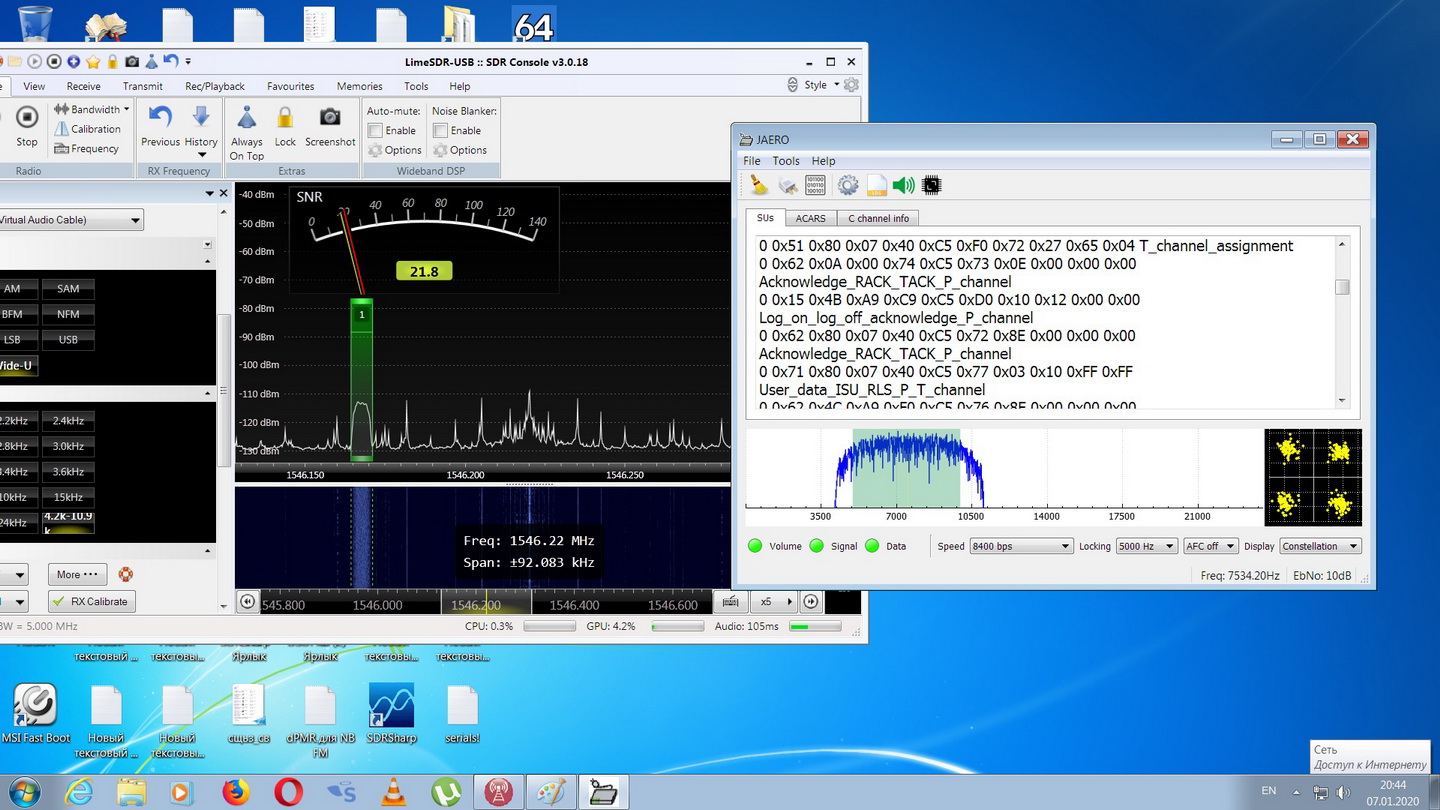This screenshot has height=810, width=1440.
Task: Click the Lock icon in Extras group
Action: pos(285,126)
